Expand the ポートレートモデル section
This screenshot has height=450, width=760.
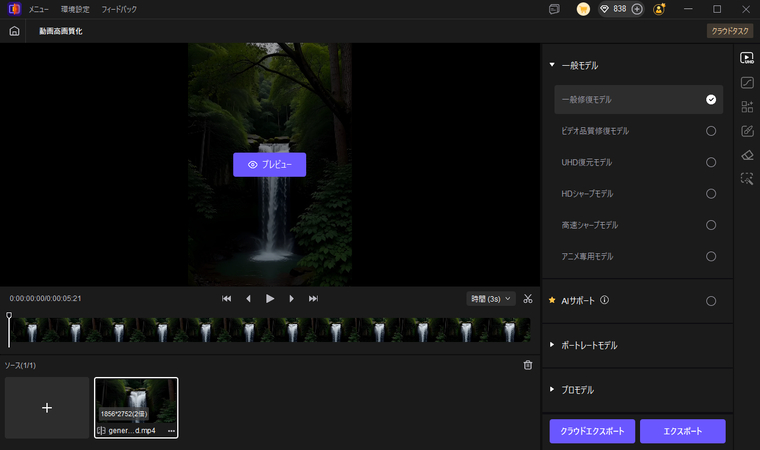pyautogui.click(x=552, y=345)
